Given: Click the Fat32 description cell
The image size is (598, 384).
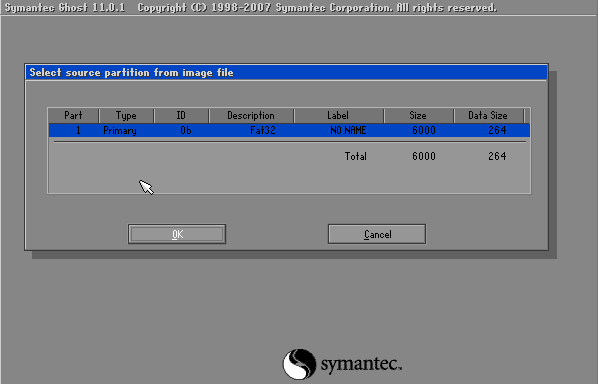Looking at the screenshot, I should [263, 130].
